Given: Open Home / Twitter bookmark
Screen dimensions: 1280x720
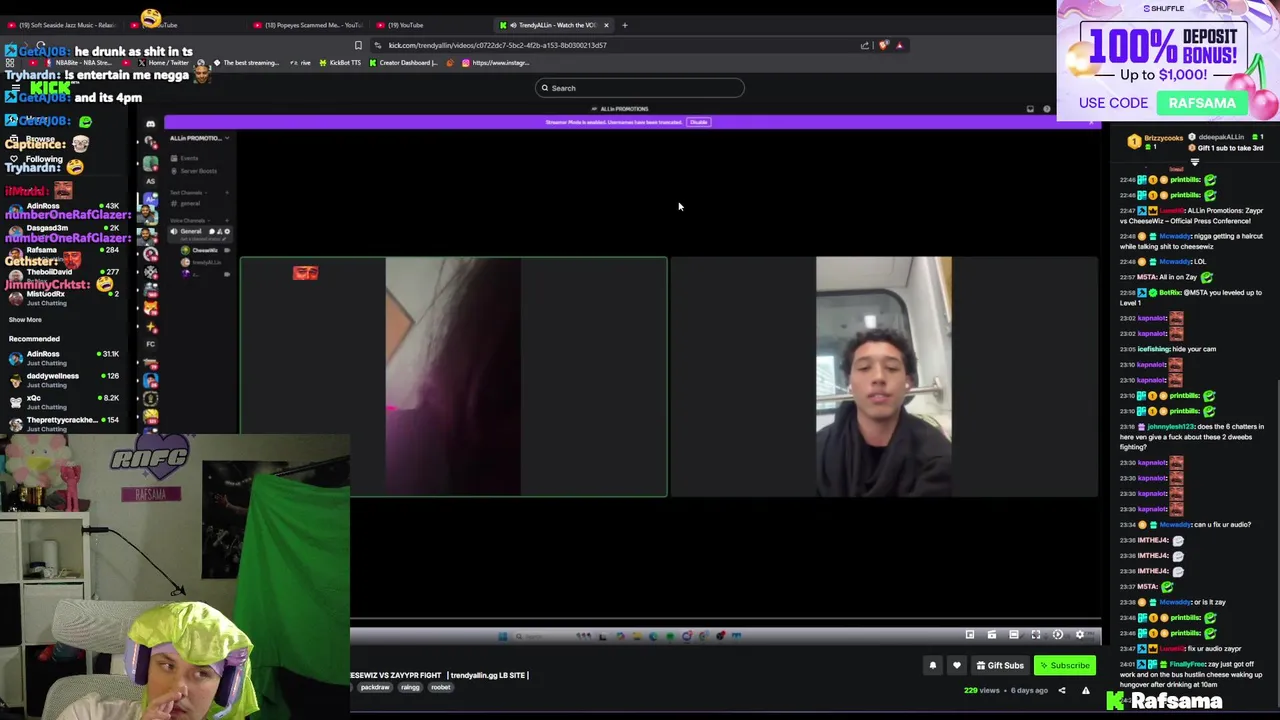Looking at the screenshot, I should (x=163, y=63).
